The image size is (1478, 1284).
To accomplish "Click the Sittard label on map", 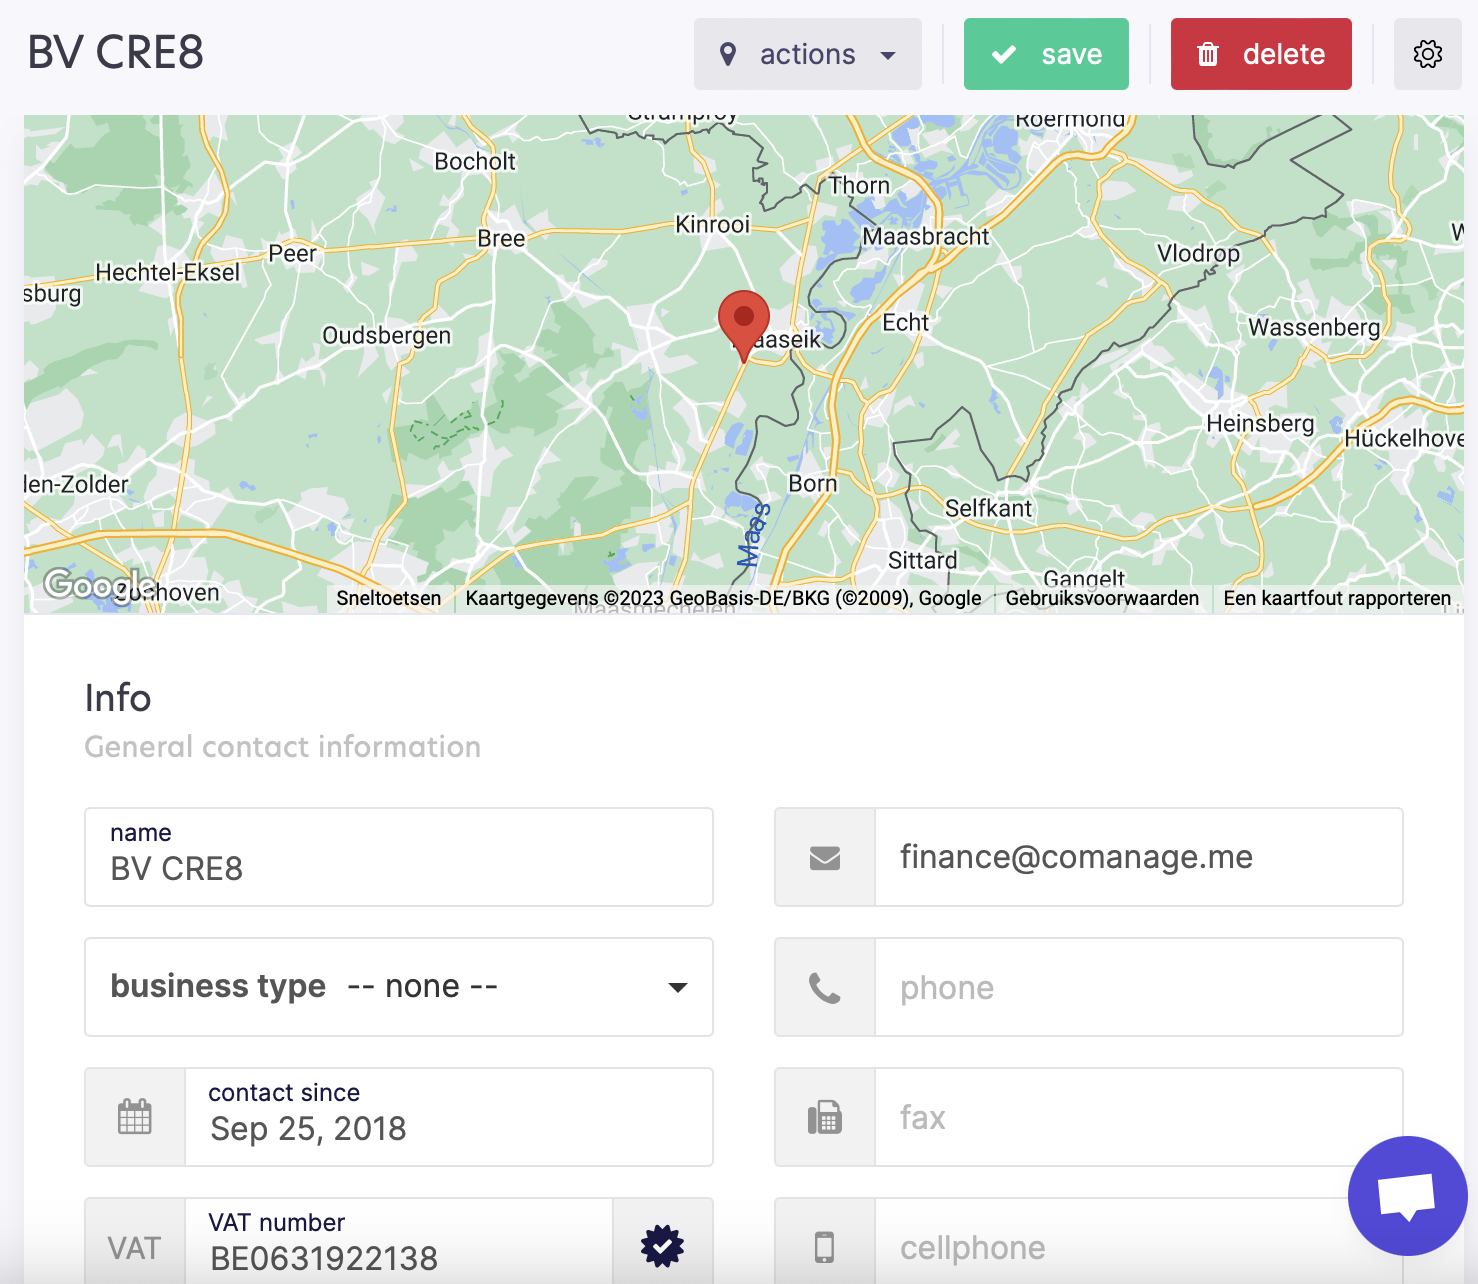I will (x=922, y=560).
